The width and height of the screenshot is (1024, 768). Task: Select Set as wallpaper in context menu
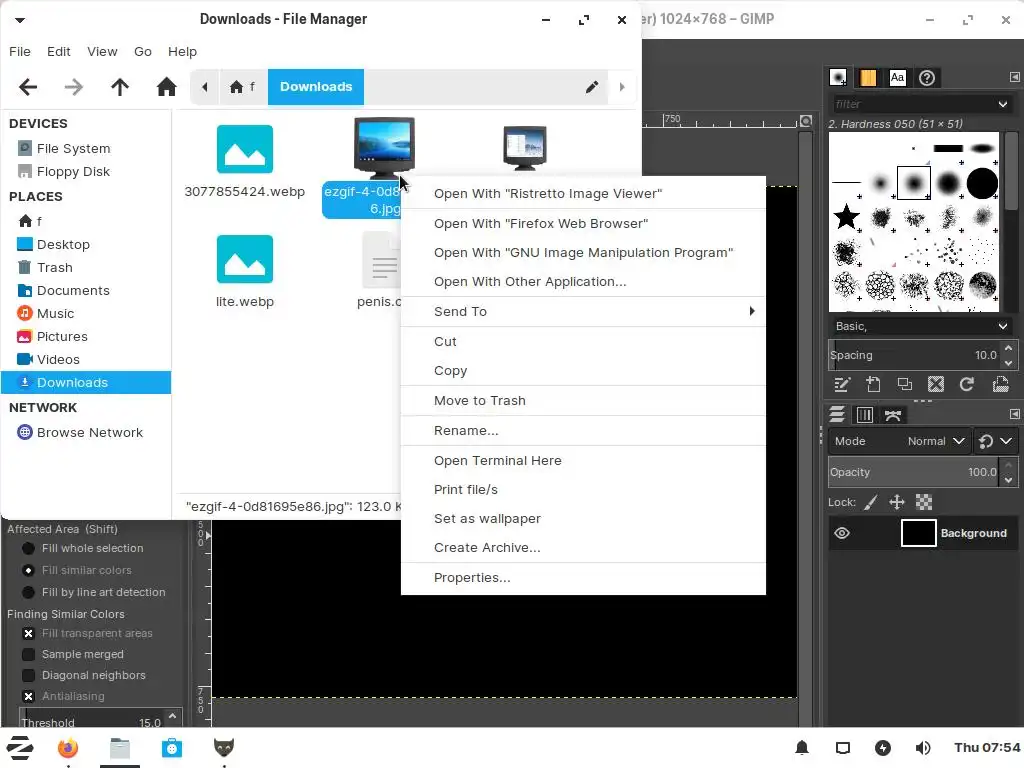point(583,519)
